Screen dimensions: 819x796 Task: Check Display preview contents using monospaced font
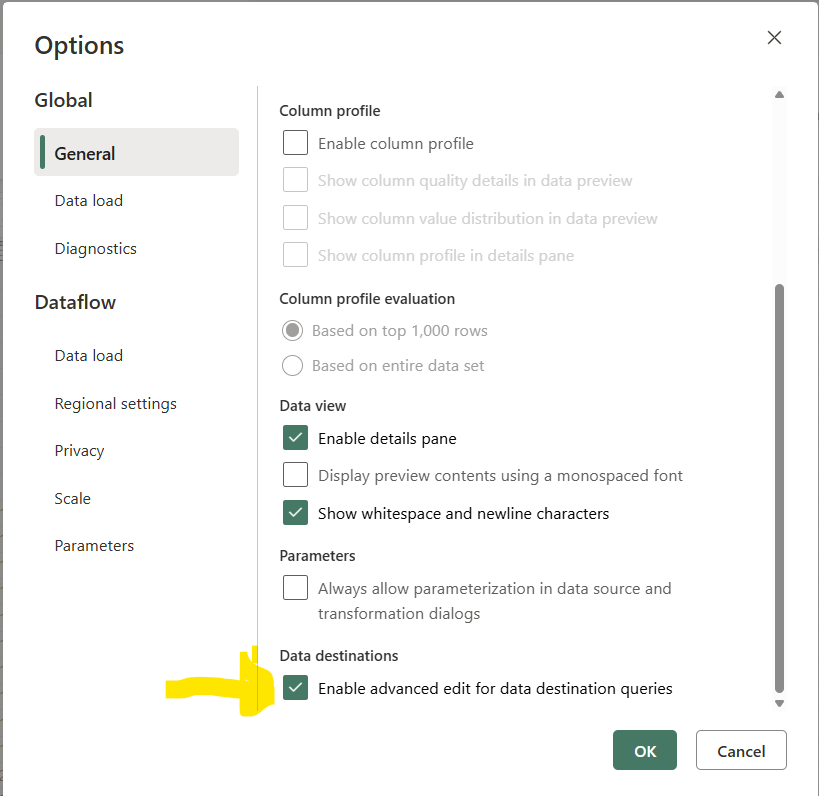[295, 475]
